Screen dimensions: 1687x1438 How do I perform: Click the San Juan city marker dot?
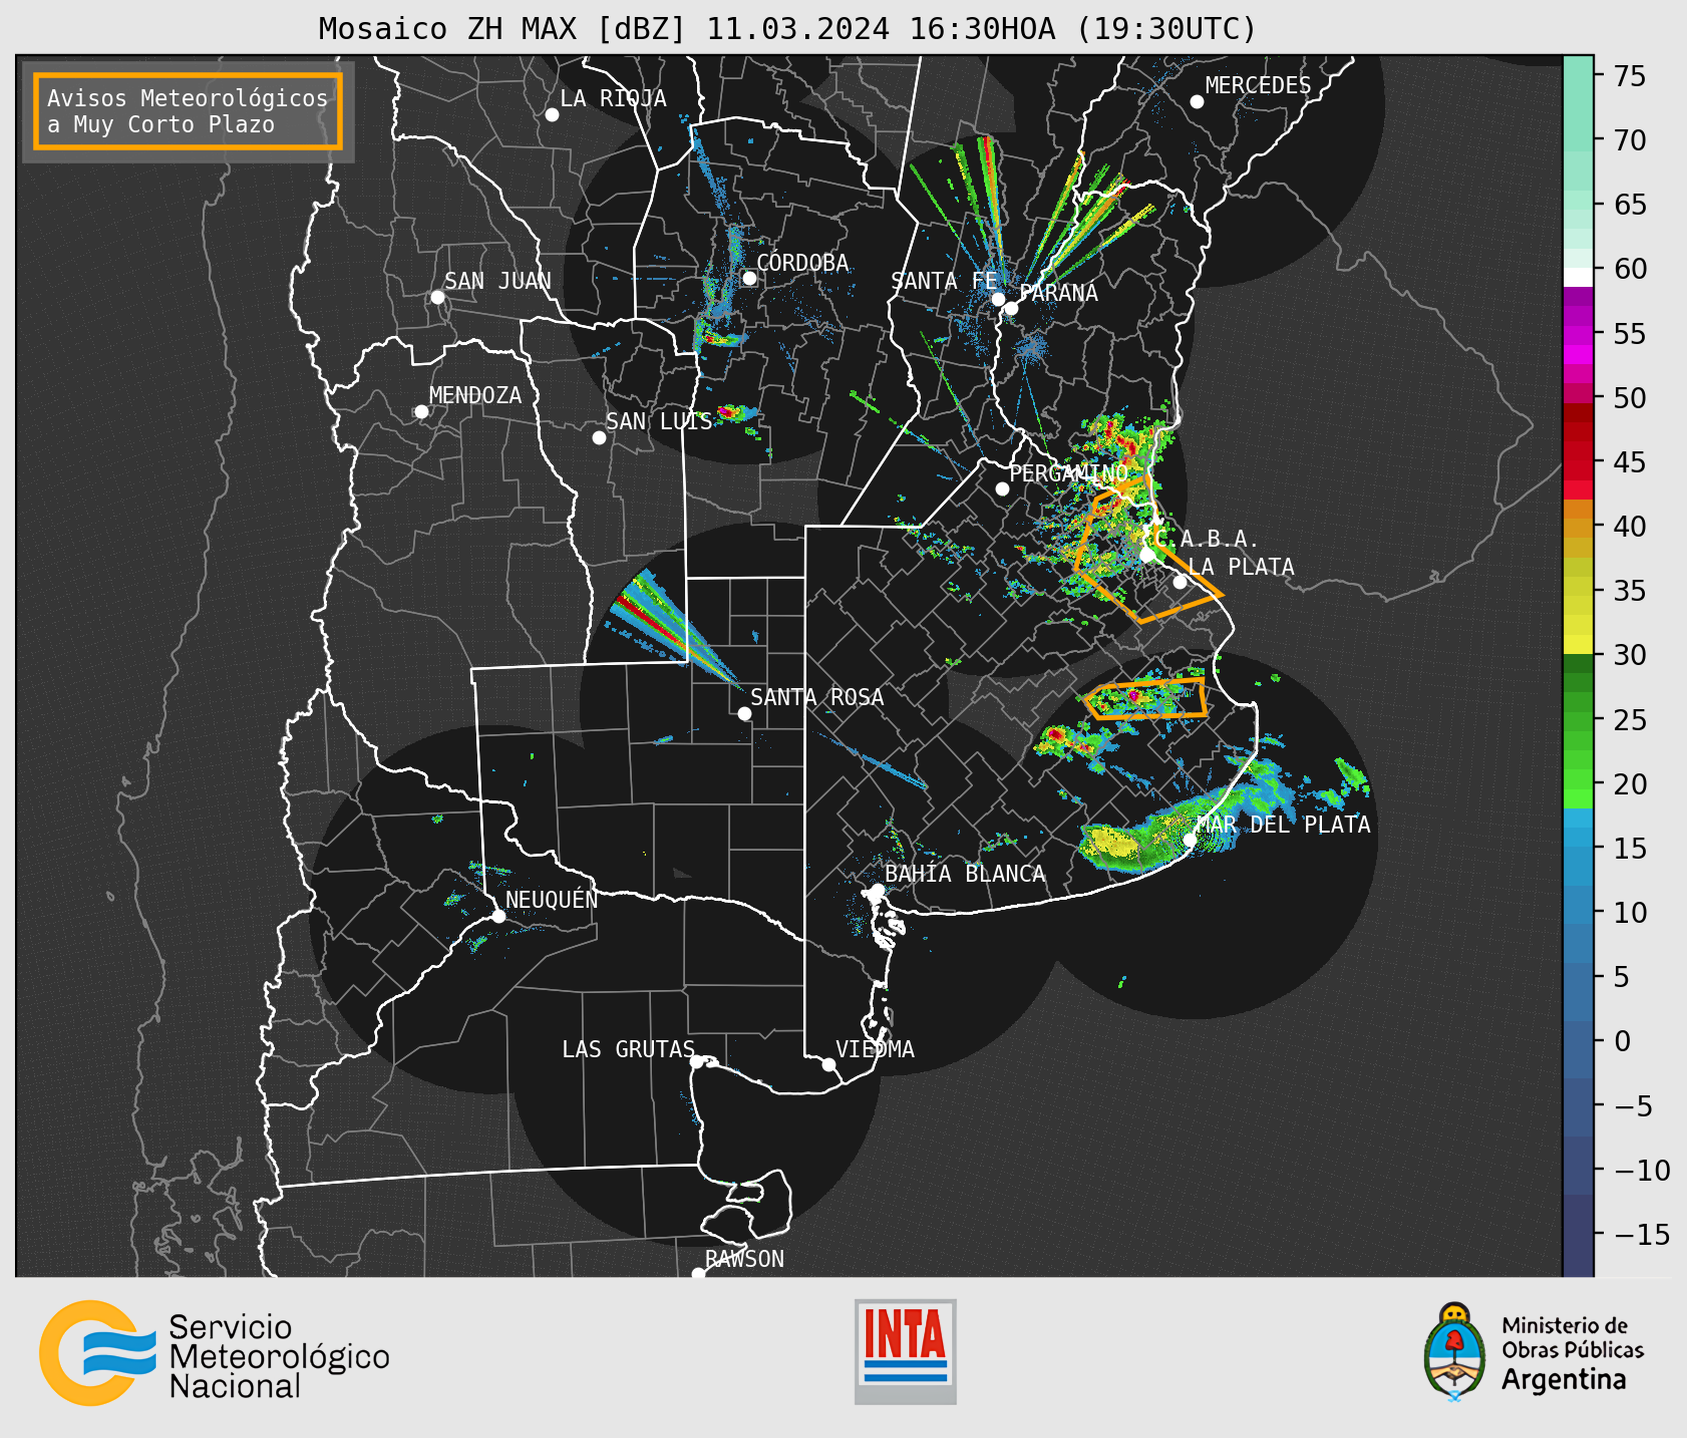pyautogui.click(x=437, y=297)
